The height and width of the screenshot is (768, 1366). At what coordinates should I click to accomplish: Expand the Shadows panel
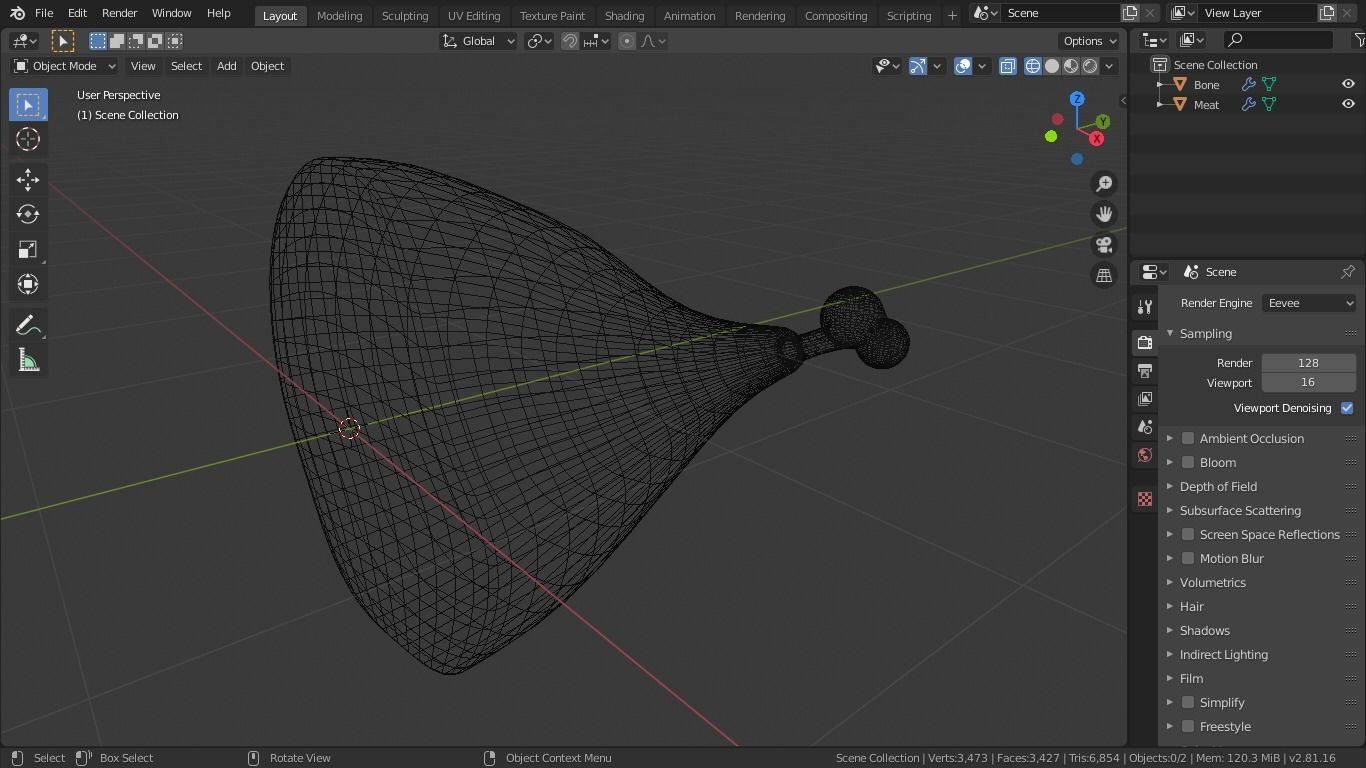1170,630
